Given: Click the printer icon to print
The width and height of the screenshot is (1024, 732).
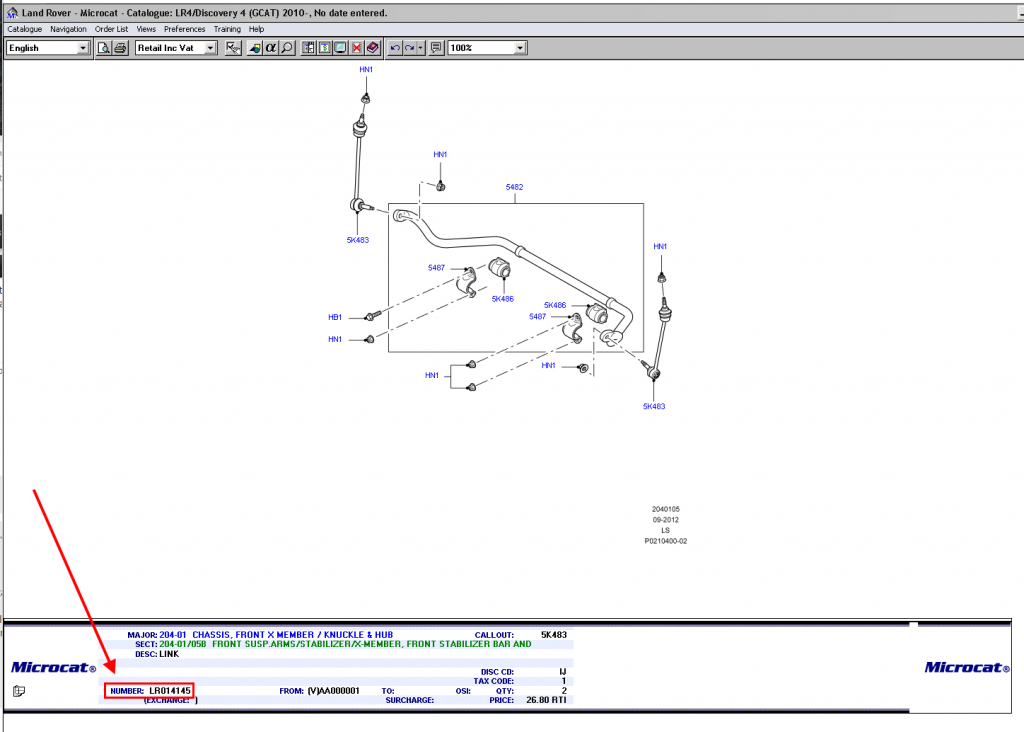Looking at the screenshot, I should (x=120, y=48).
